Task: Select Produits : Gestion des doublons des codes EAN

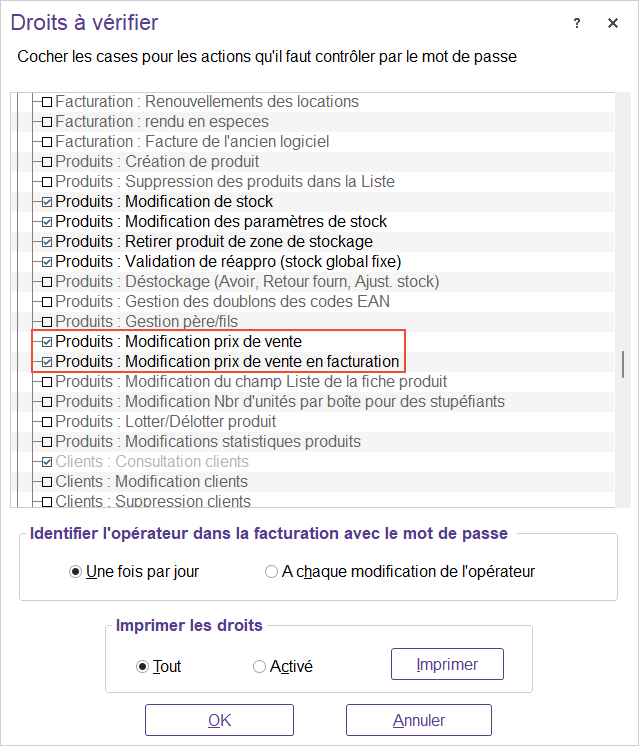Action: coord(222,302)
